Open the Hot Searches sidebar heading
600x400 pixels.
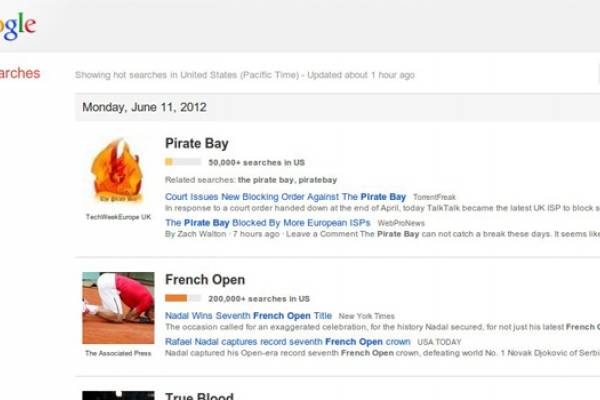tap(20, 73)
